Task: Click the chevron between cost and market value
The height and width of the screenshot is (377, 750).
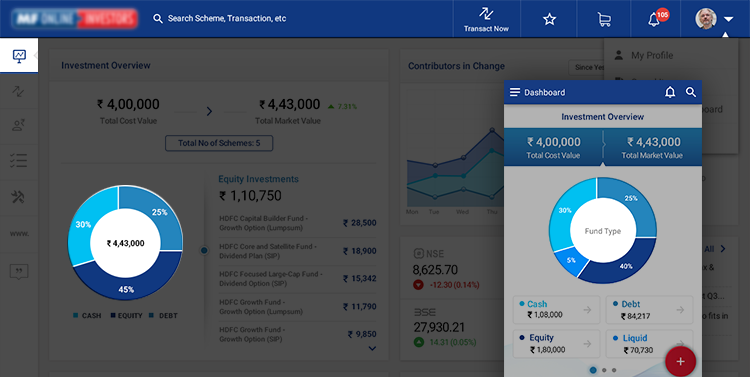Action: (209, 111)
